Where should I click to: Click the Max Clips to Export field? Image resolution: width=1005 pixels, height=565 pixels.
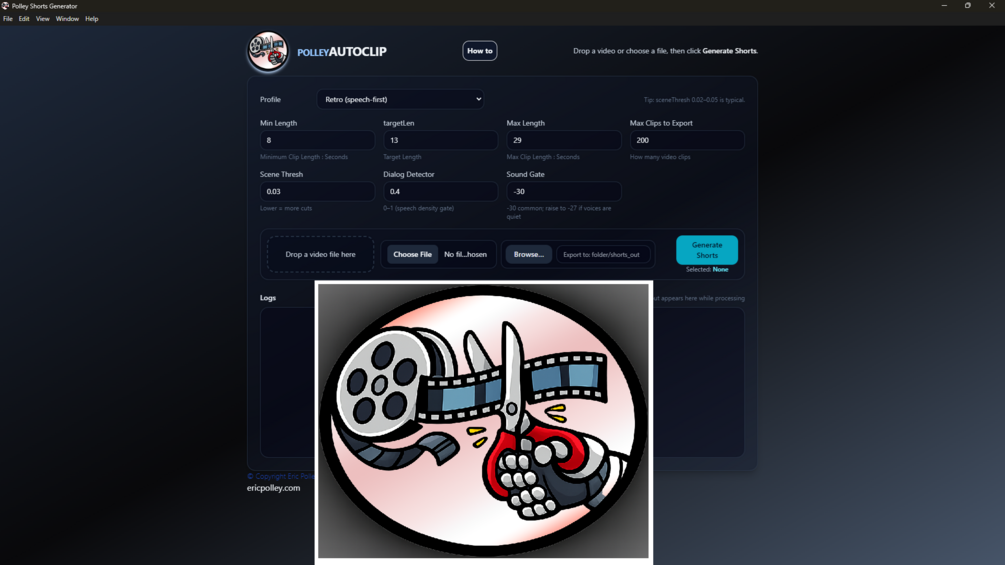pyautogui.click(x=687, y=140)
